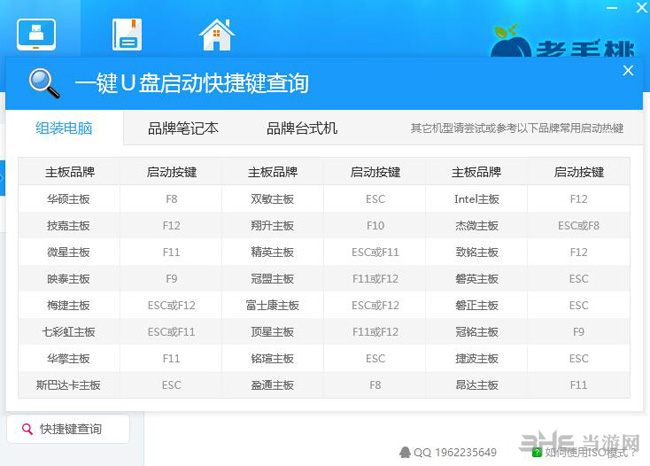Select the 致铭主板 cell
This screenshot has width=650, height=466.
pyautogui.click(x=477, y=252)
